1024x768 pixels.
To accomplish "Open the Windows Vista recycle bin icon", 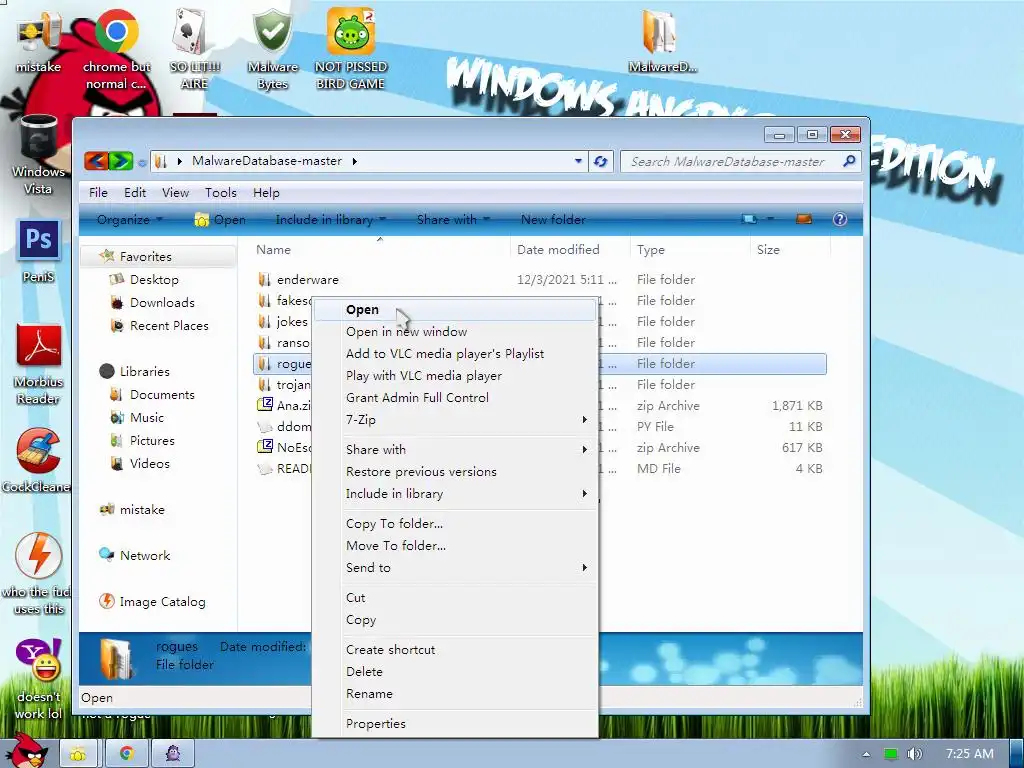I will coord(38,155).
